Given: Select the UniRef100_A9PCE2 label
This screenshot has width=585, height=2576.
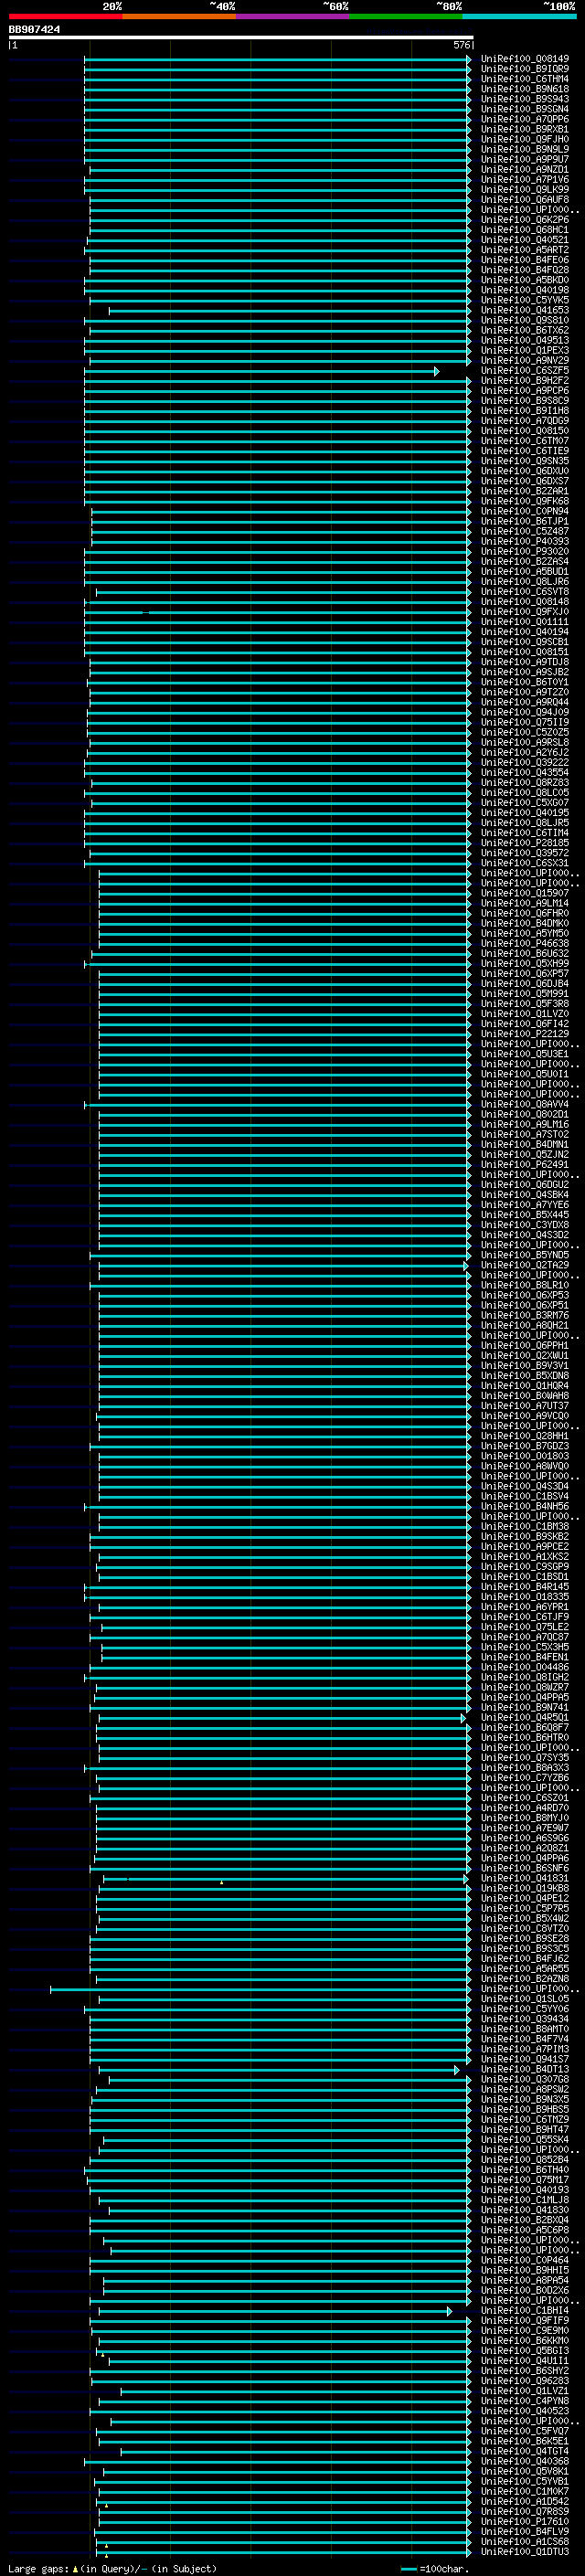Looking at the screenshot, I should [x=525, y=1546].
